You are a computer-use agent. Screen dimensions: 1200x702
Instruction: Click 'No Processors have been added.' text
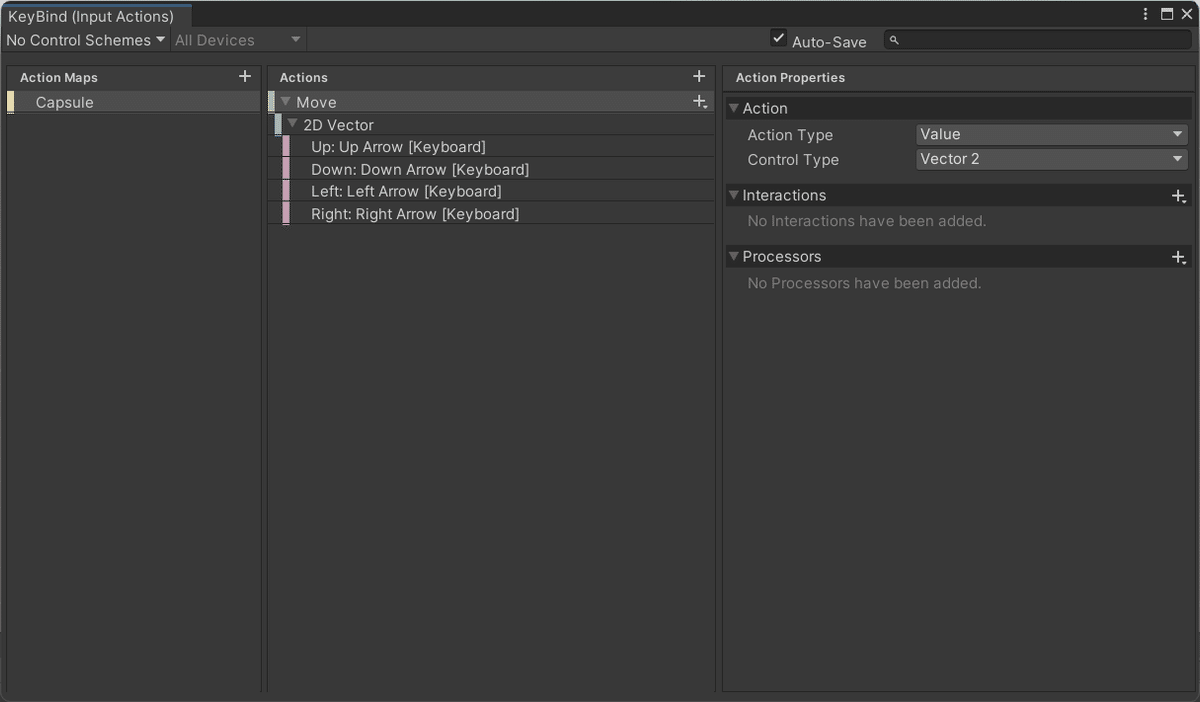[865, 283]
